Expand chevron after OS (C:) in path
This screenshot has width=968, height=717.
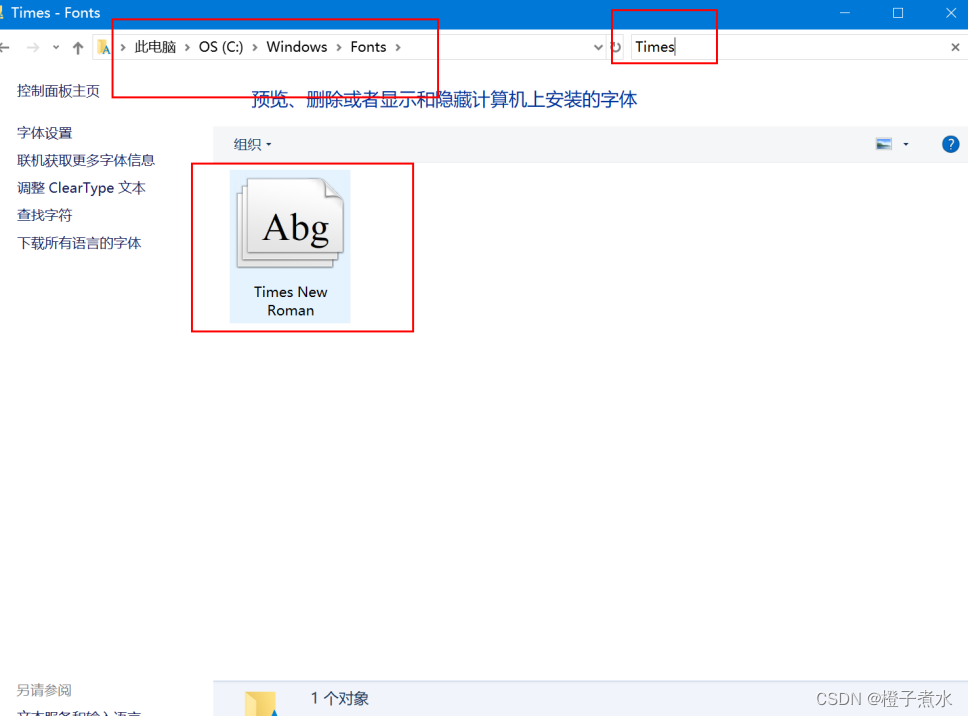tap(254, 48)
